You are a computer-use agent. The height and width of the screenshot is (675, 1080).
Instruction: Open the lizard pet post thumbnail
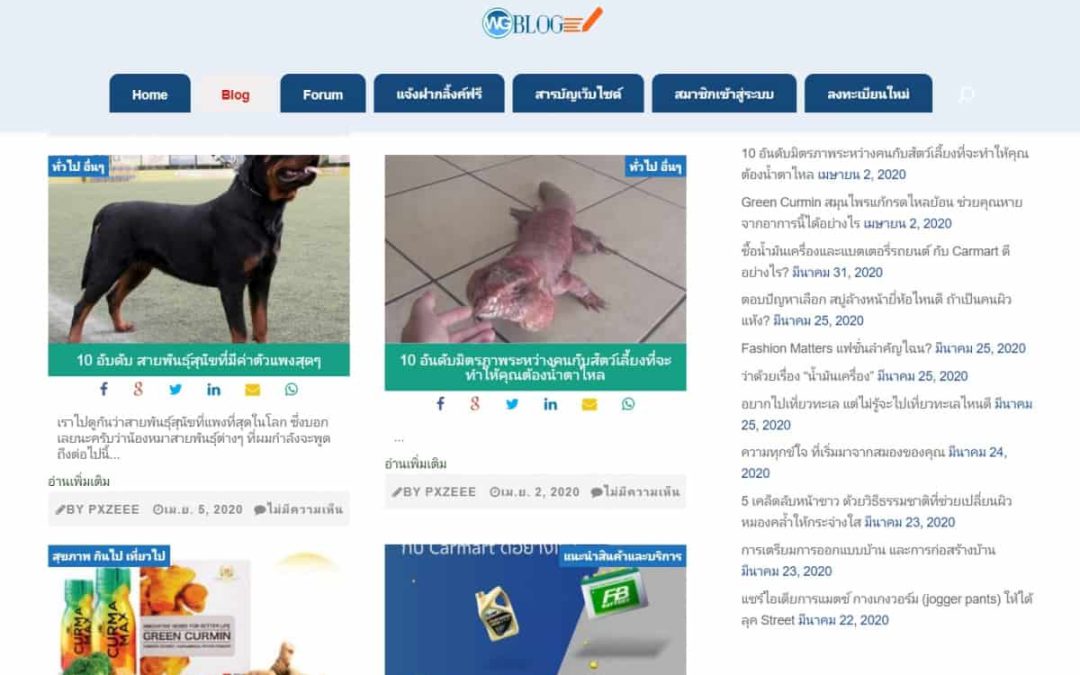point(535,249)
